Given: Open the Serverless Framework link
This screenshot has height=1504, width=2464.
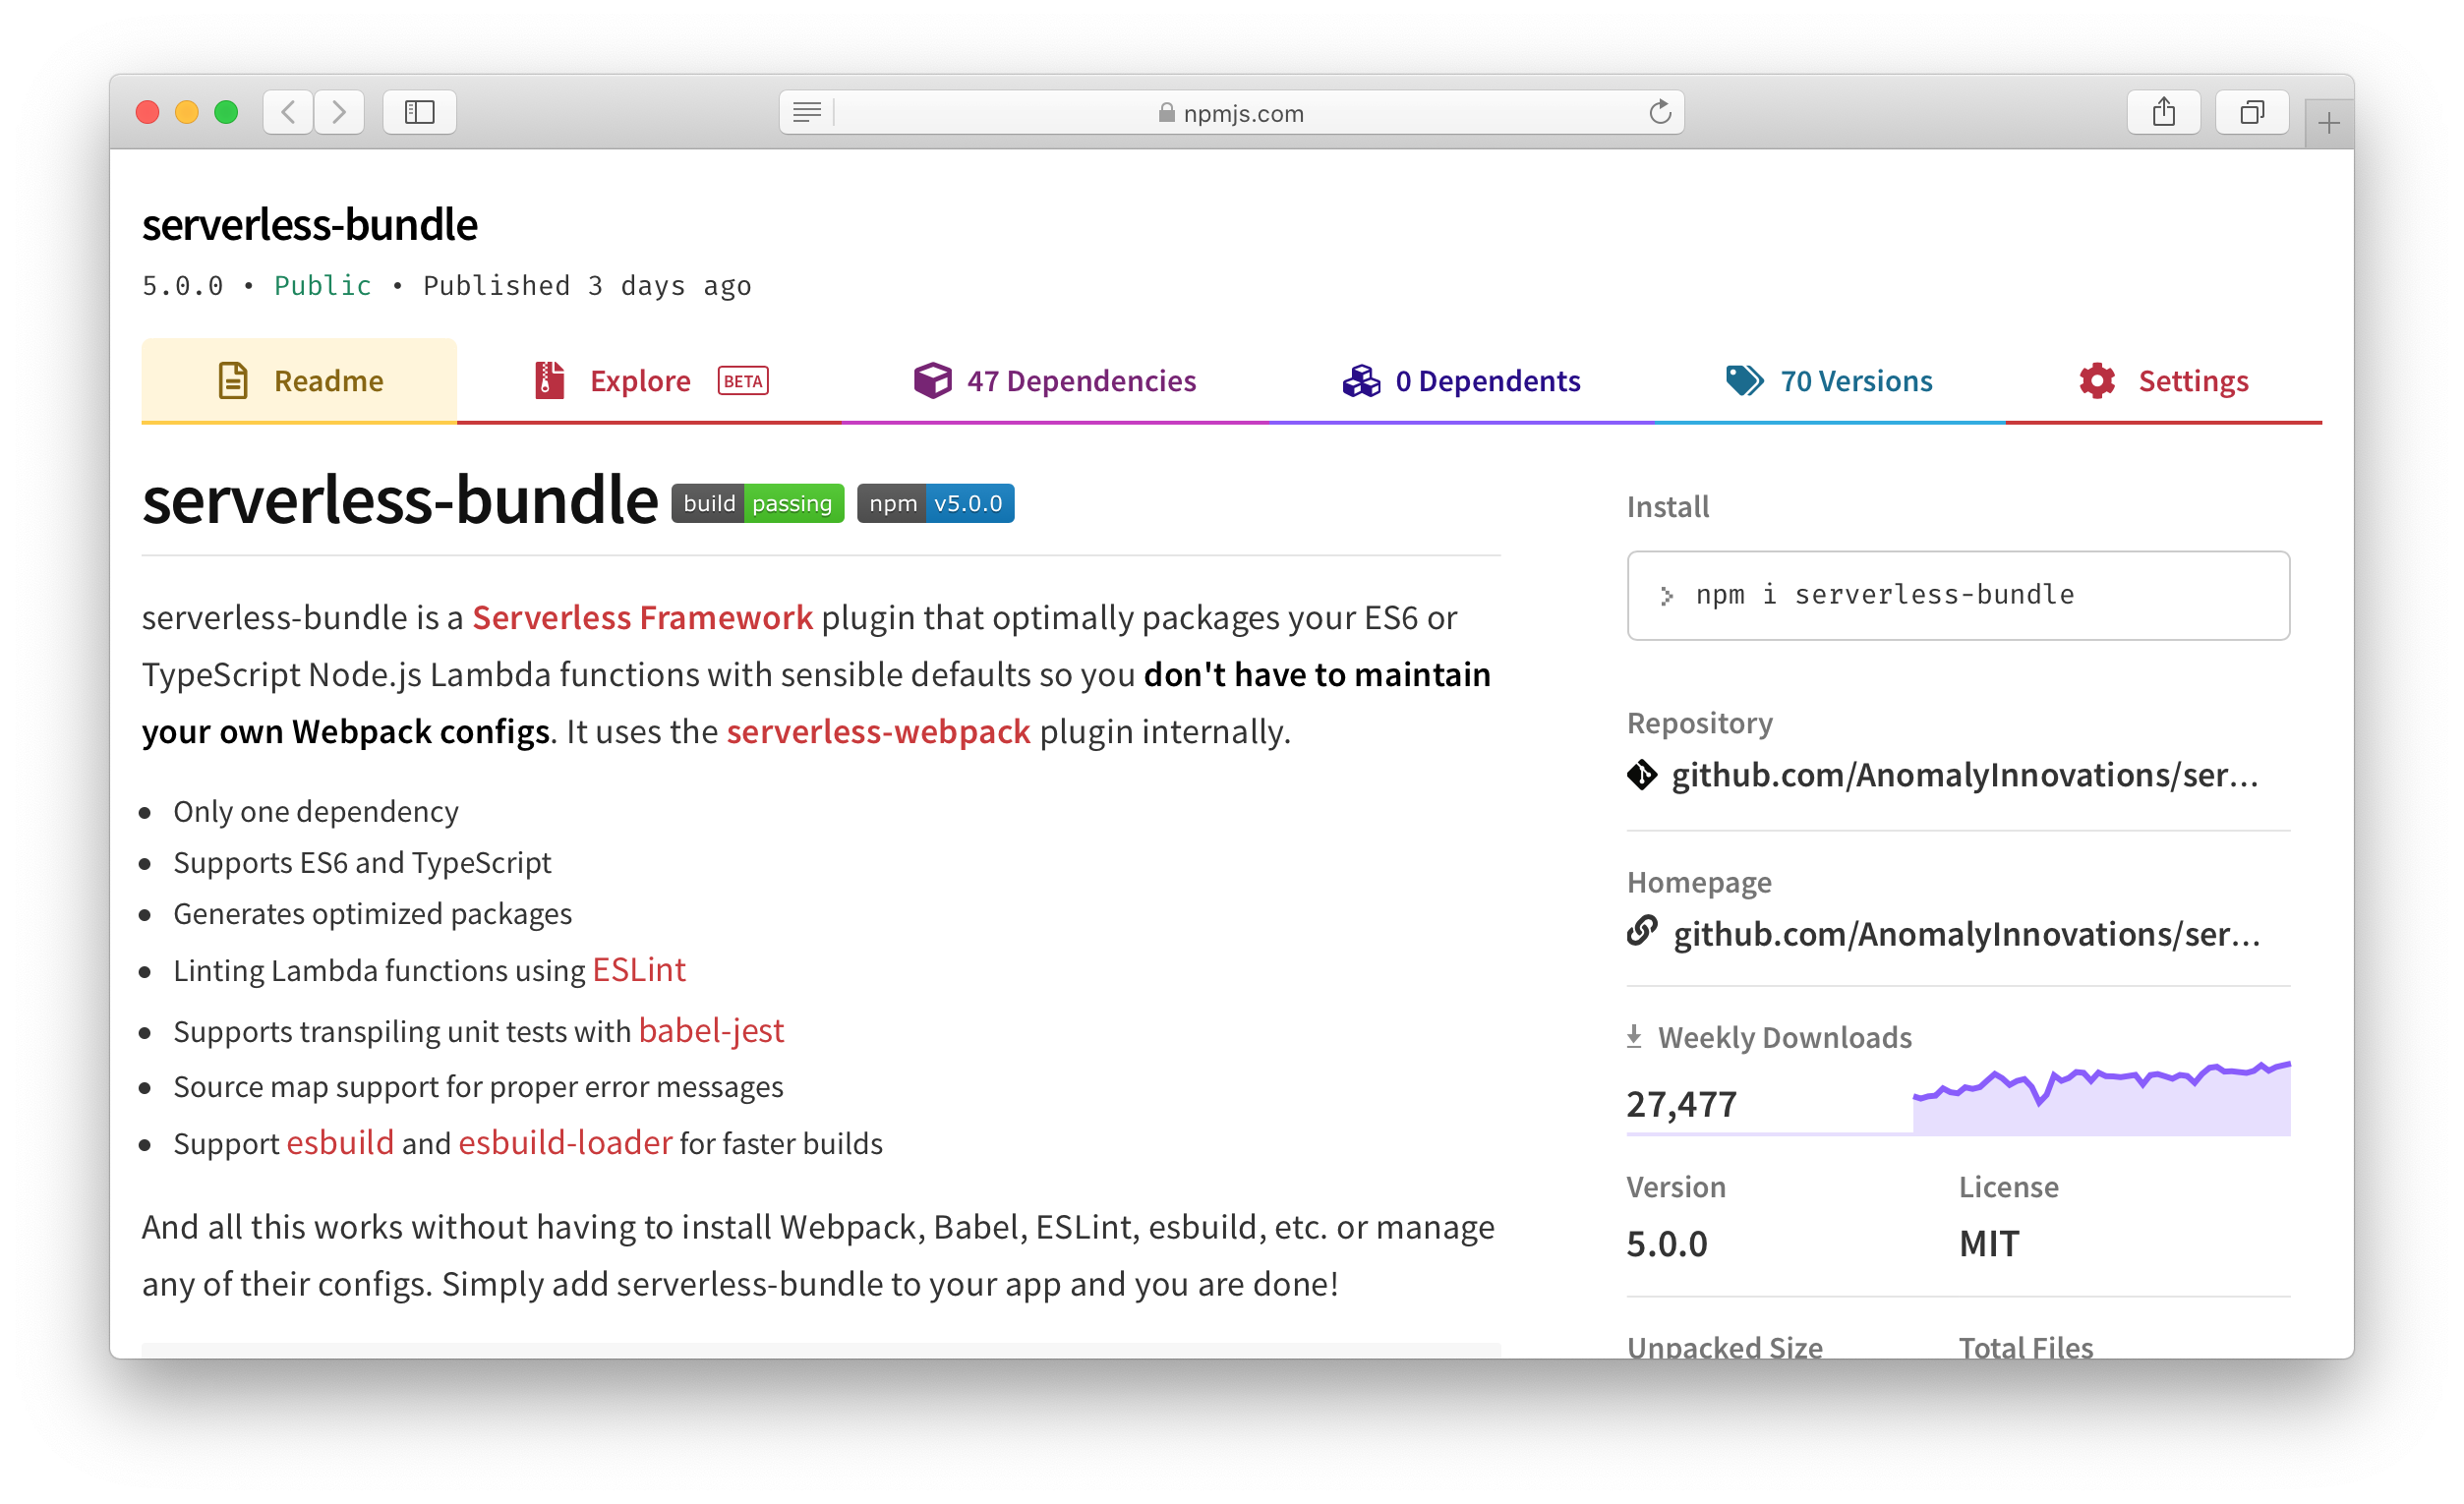Looking at the screenshot, I should [x=642, y=618].
